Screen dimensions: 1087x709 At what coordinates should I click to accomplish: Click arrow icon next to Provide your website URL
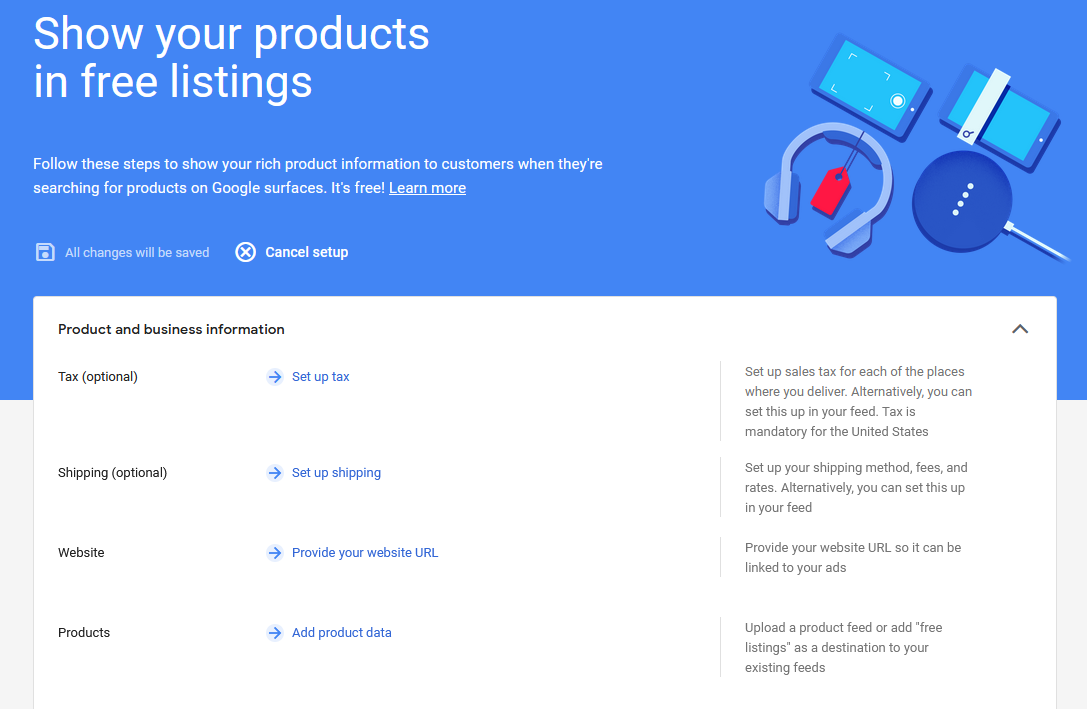275,553
